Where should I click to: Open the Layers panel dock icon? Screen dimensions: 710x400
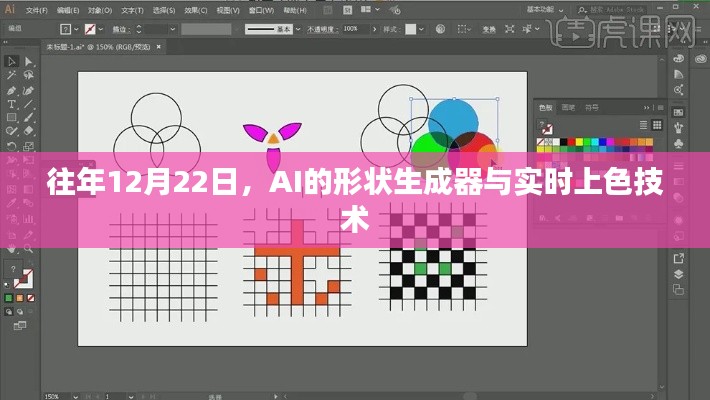coord(678,274)
